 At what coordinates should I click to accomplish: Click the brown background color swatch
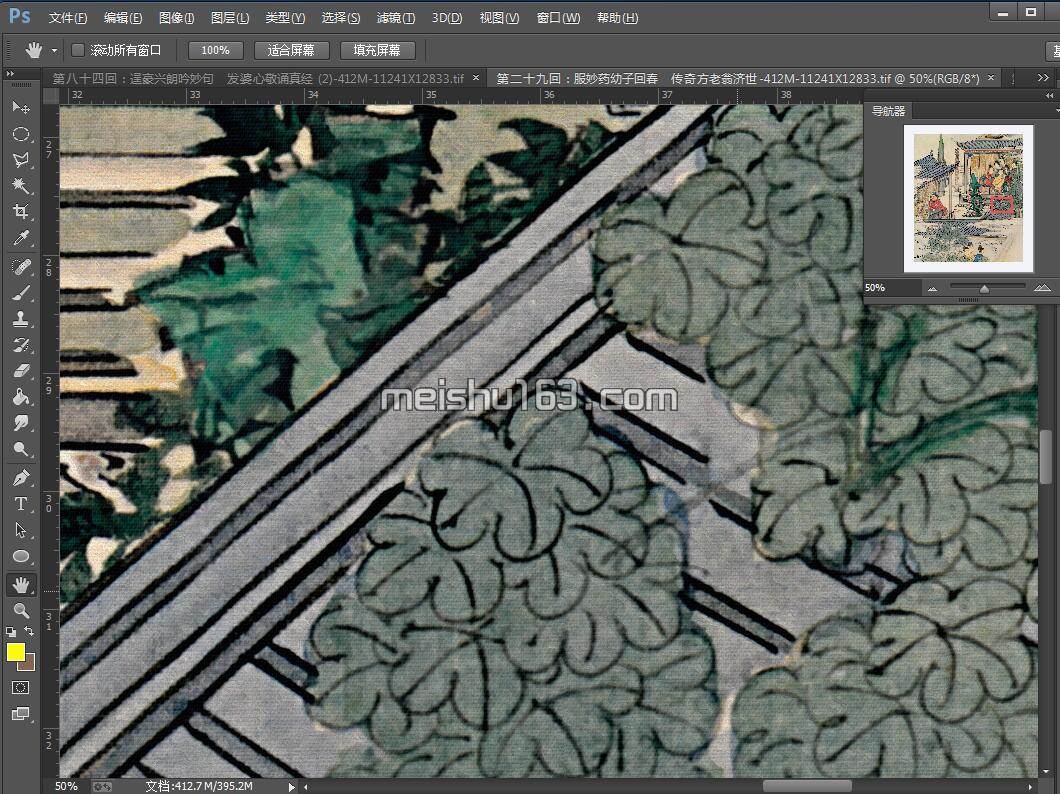click(x=29, y=662)
